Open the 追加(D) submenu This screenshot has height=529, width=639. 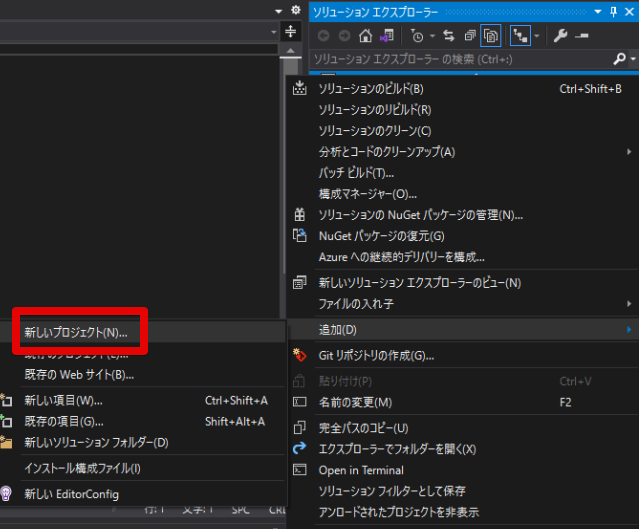462,330
